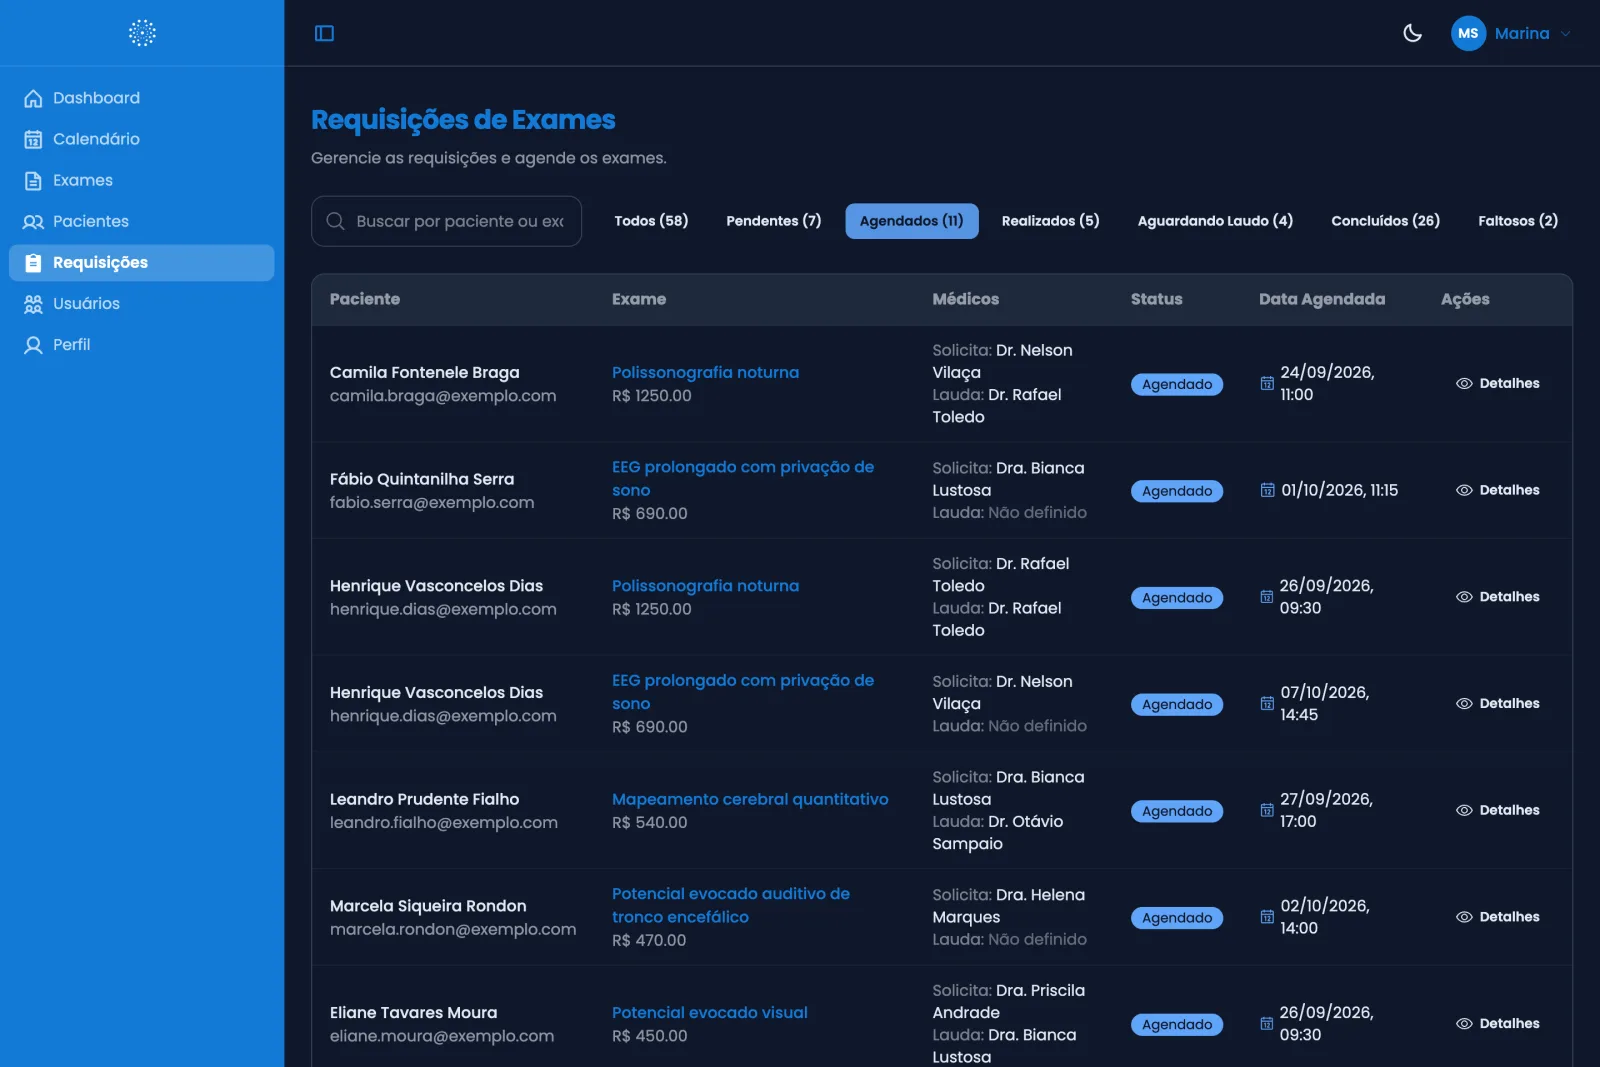Image resolution: width=1600 pixels, height=1067 pixels.
Task: Switch to Faltosos (2) tab
Action: pos(1518,221)
